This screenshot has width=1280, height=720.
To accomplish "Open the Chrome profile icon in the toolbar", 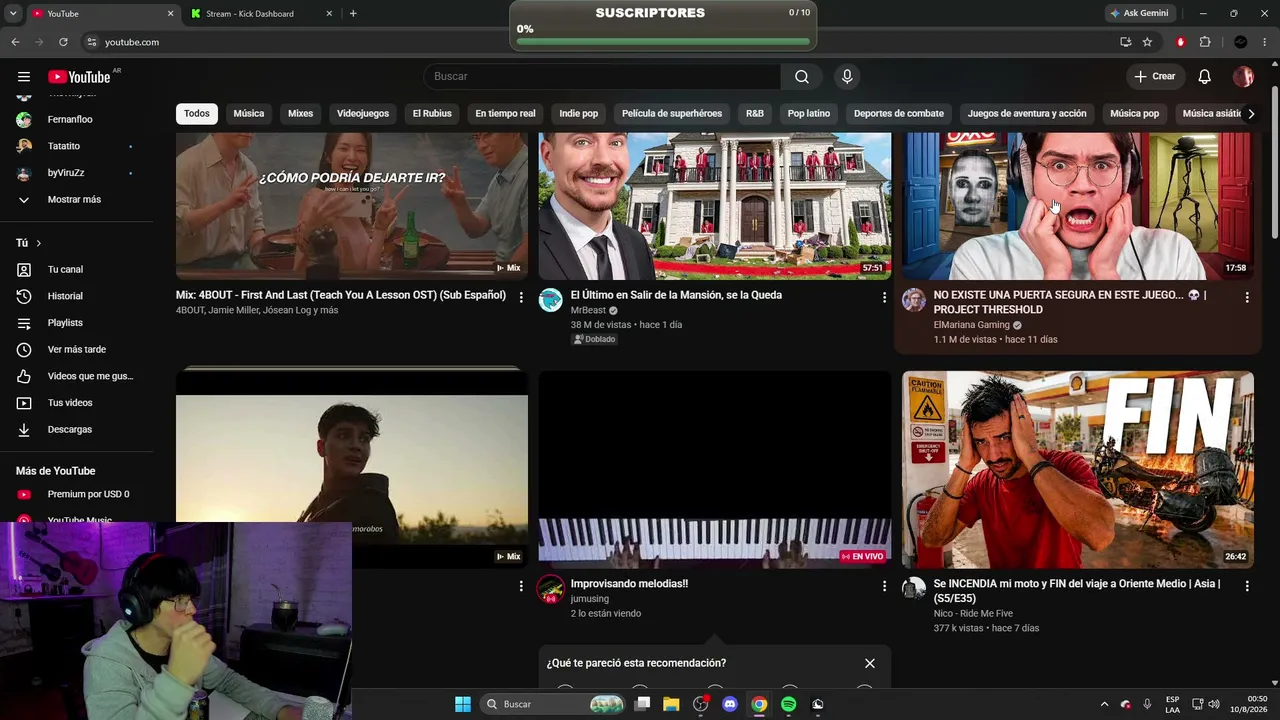I will pos(1241,42).
